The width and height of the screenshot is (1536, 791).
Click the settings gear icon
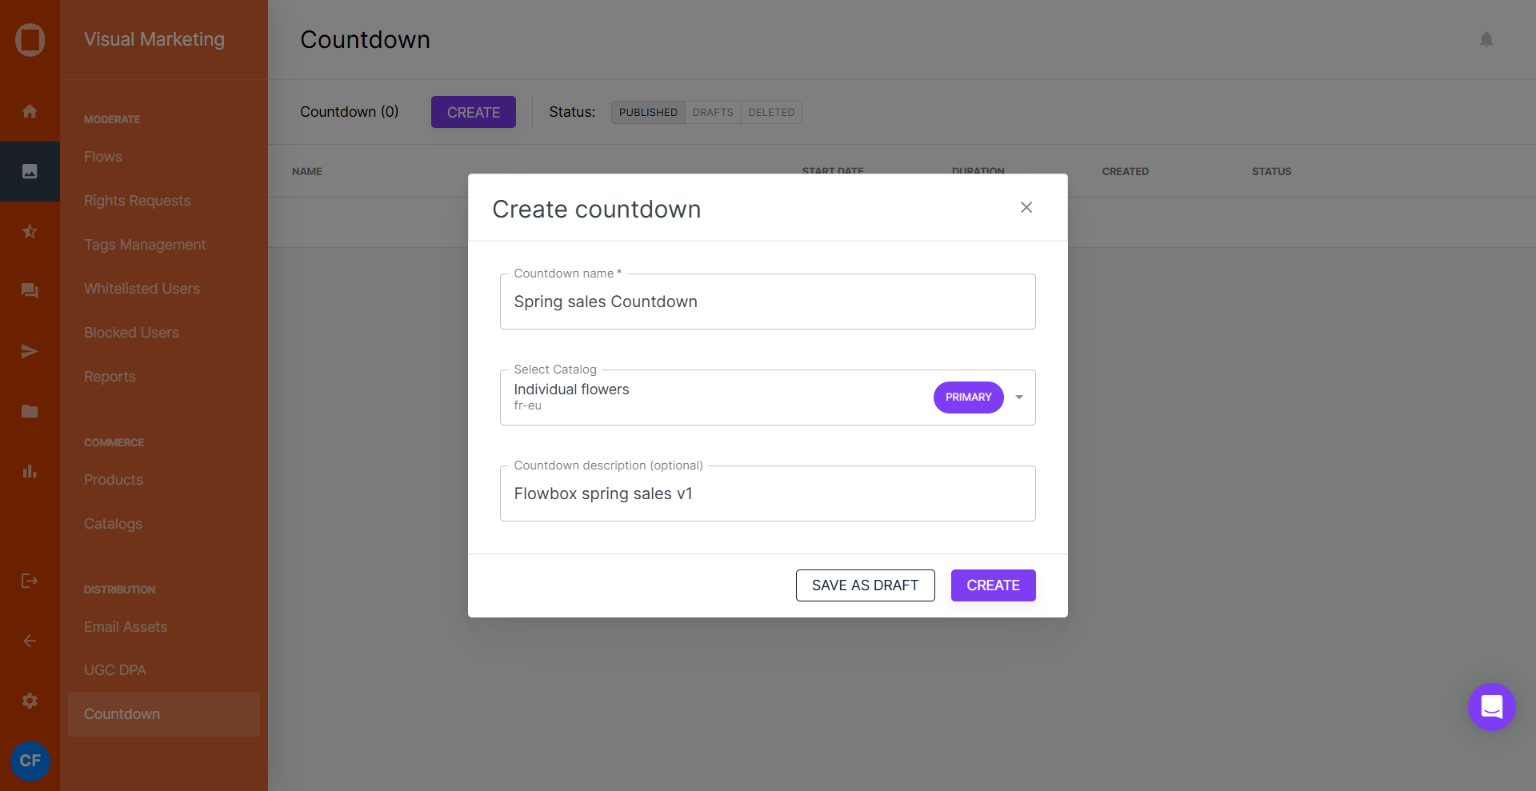(x=30, y=701)
